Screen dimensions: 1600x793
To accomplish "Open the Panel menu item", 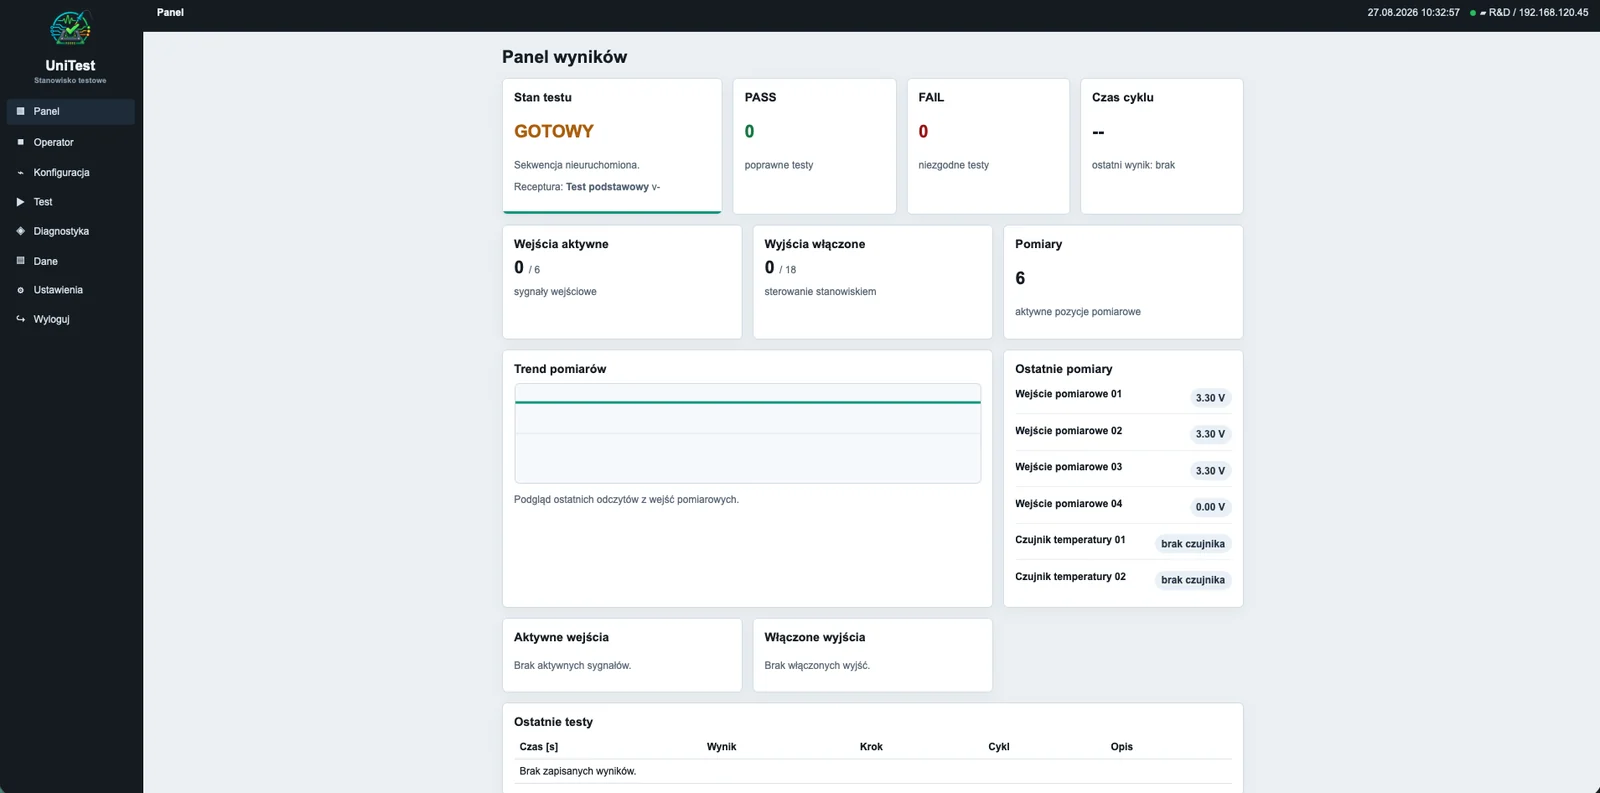I will [70, 111].
